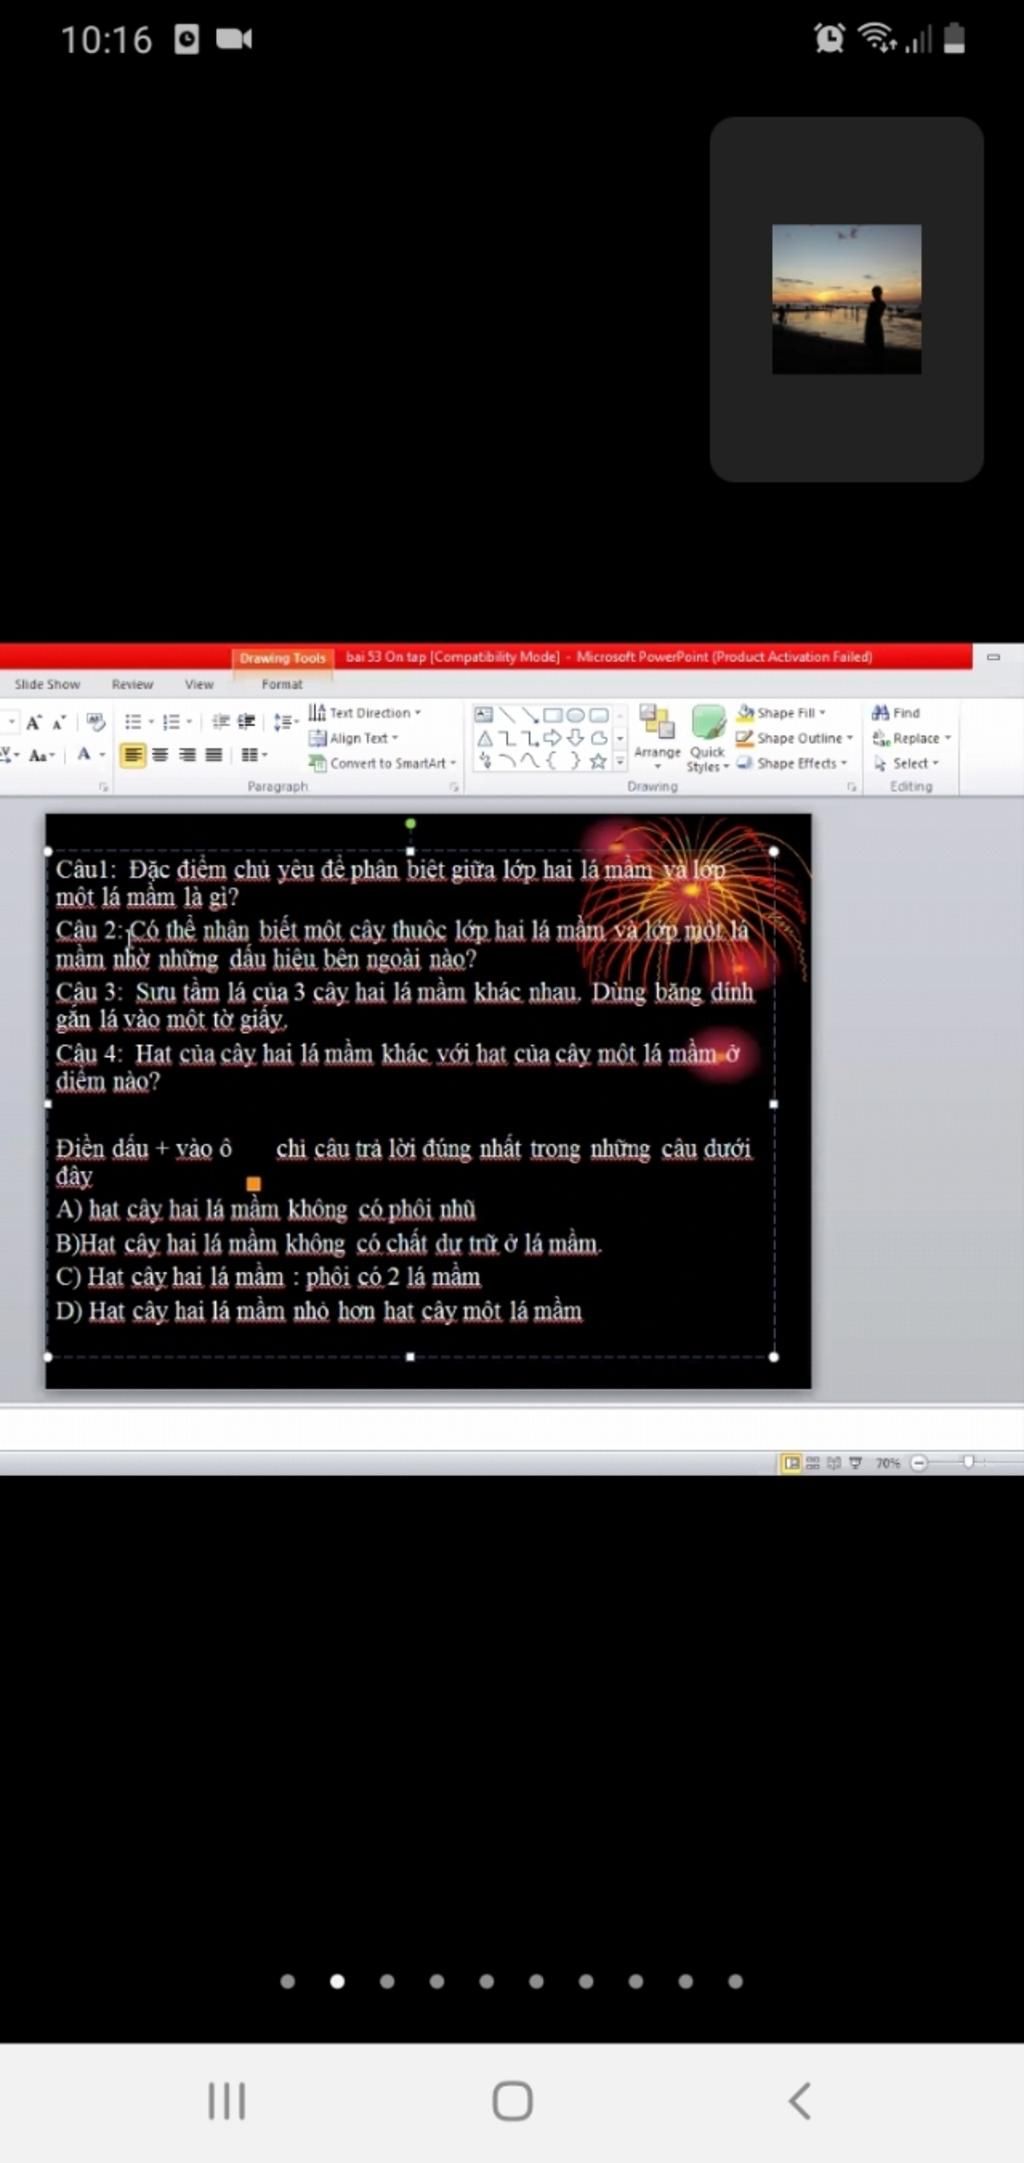The height and width of the screenshot is (2163, 1024).
Task: Increase font size with the Grow Font button
Action: point(34,722)
